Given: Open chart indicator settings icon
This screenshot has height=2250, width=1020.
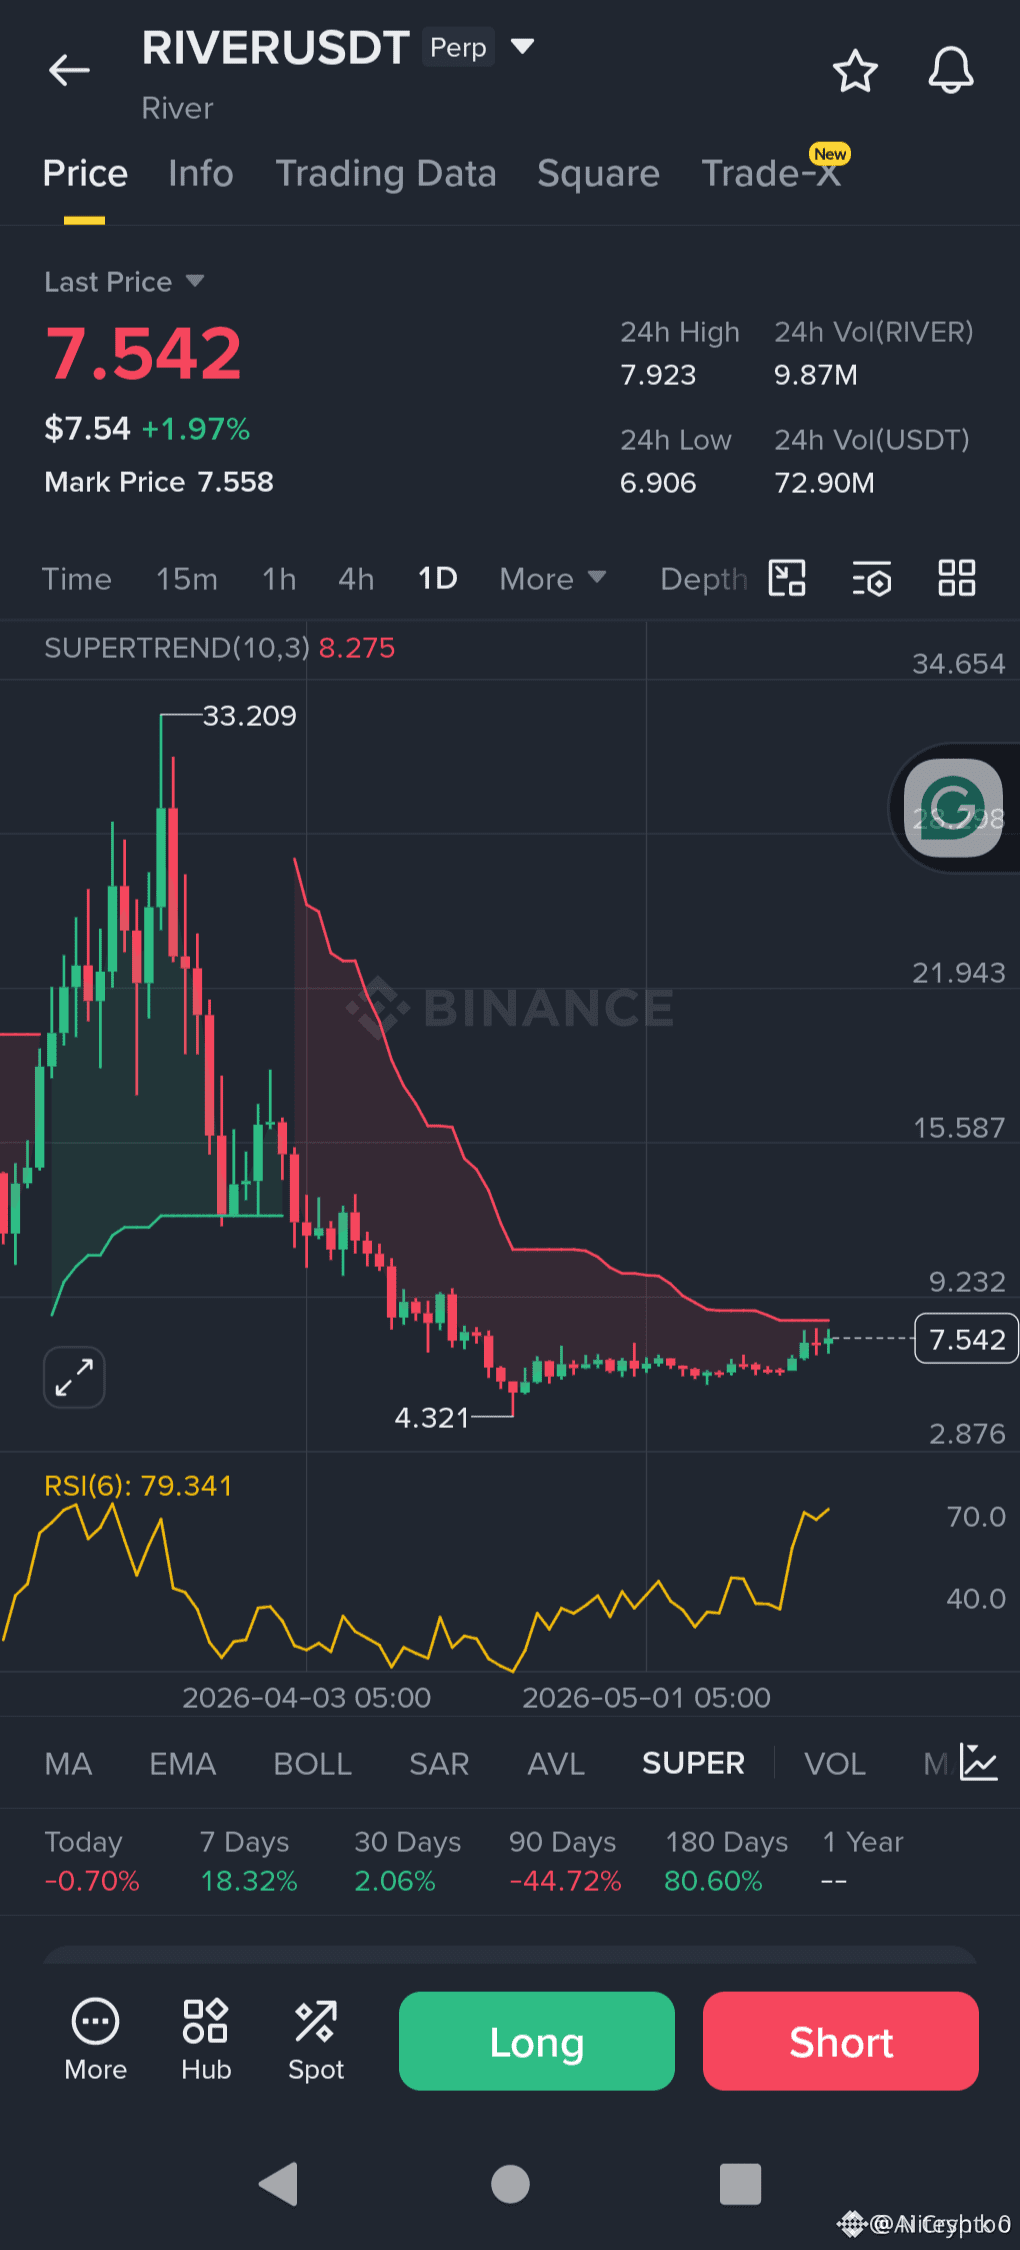Looking at the screenshot, I should pos(871,578).
